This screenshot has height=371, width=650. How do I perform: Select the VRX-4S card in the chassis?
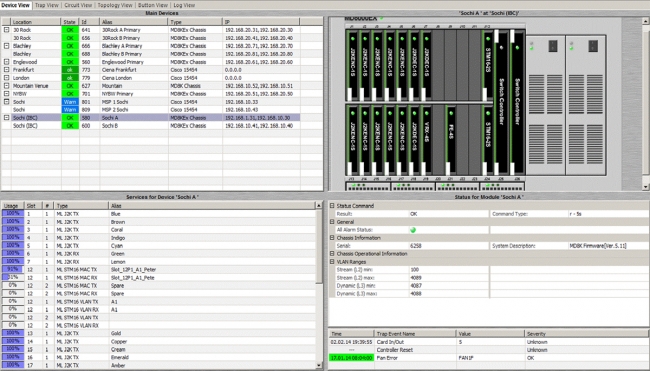point(426,140)
